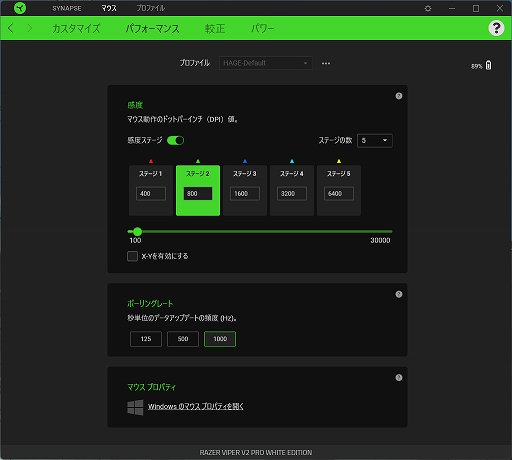The image size is (512, 460).
Task: Open the top プロファイル menu tab
Action: 150,8
